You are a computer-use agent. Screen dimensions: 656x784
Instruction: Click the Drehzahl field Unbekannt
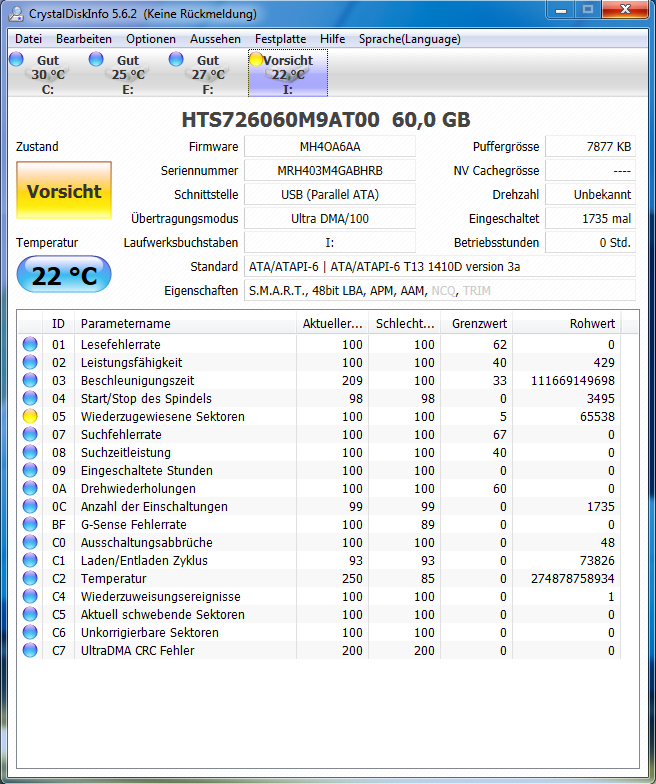pyautogui.click(x=590, y=194)
